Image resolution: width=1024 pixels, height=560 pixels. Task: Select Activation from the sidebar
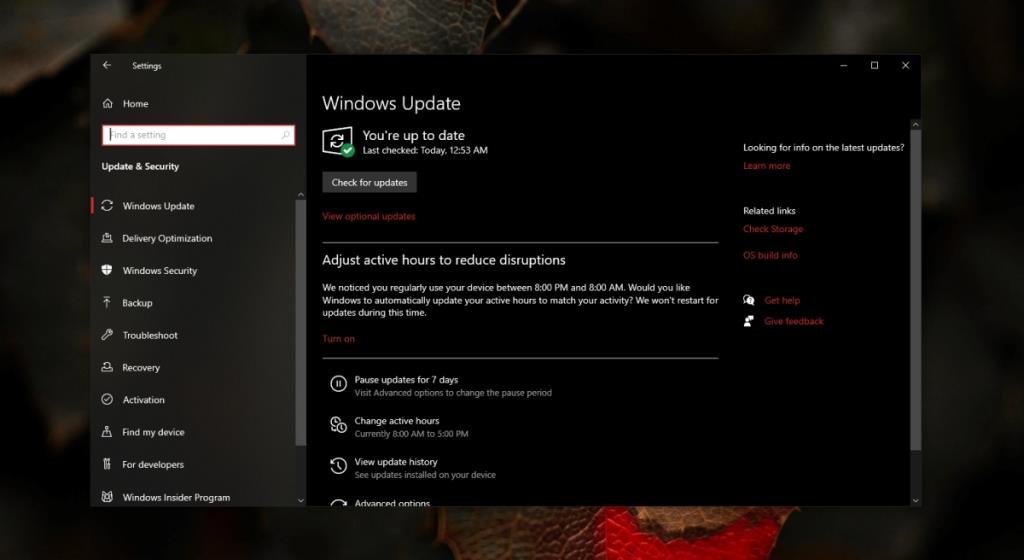point(143,400)
